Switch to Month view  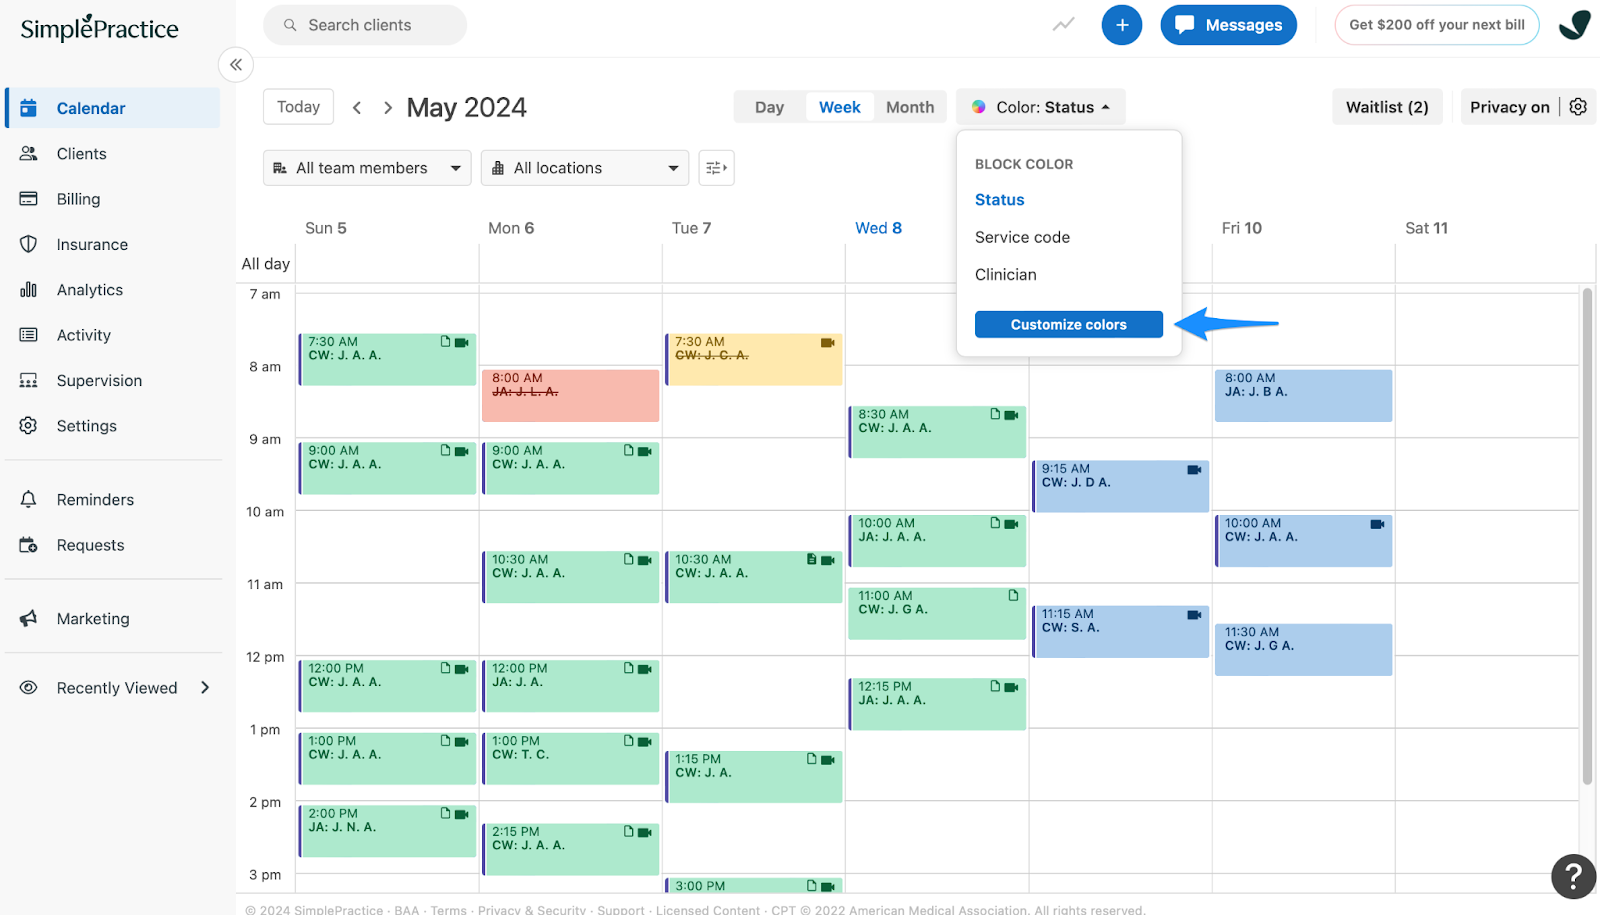(909, 106)
